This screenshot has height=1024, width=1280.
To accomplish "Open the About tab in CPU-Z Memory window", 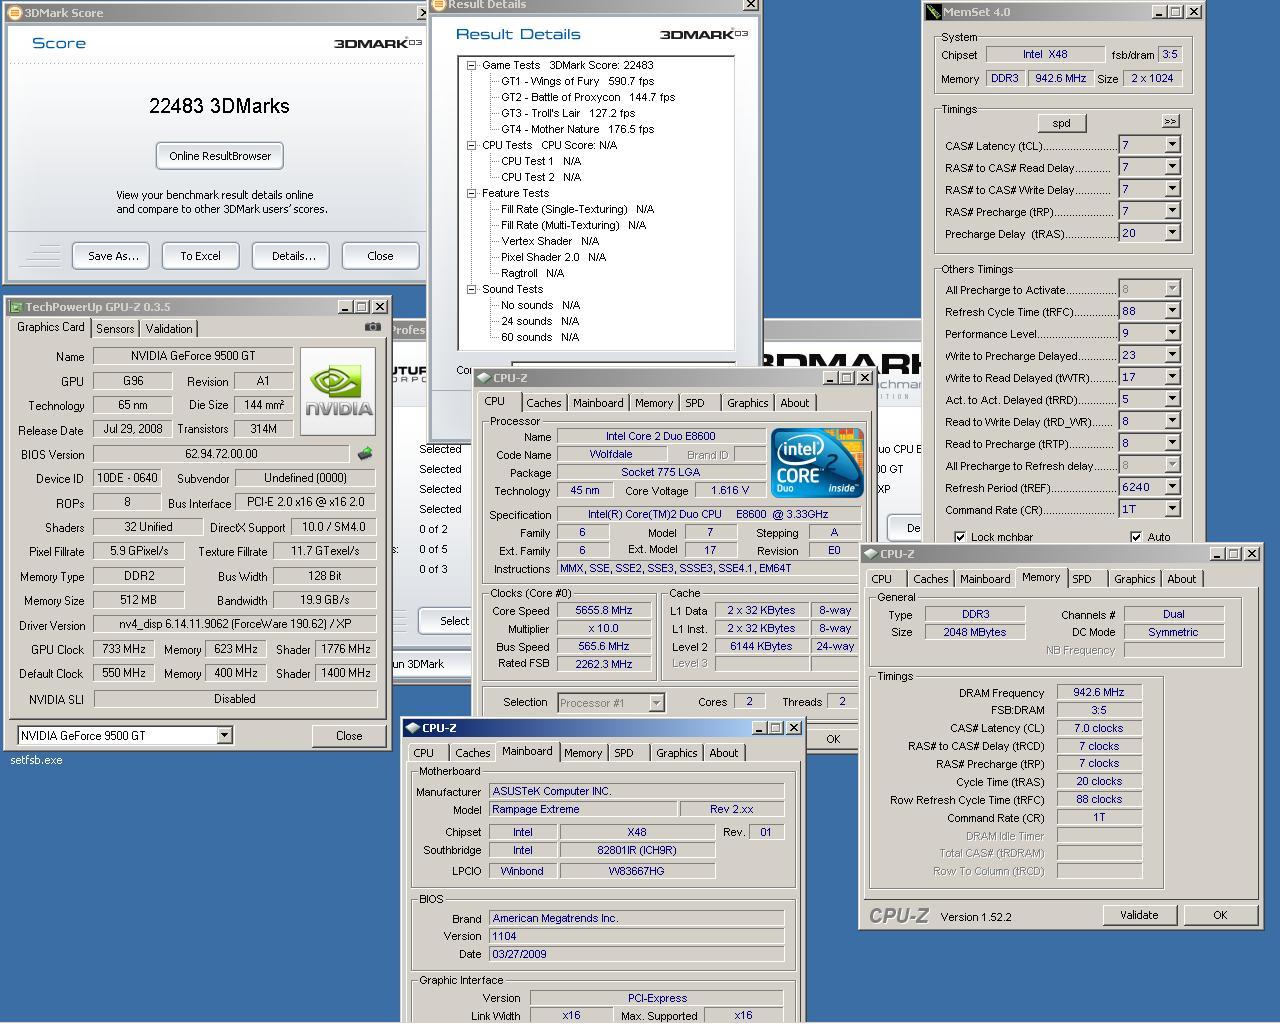I will pos(1182,579).
